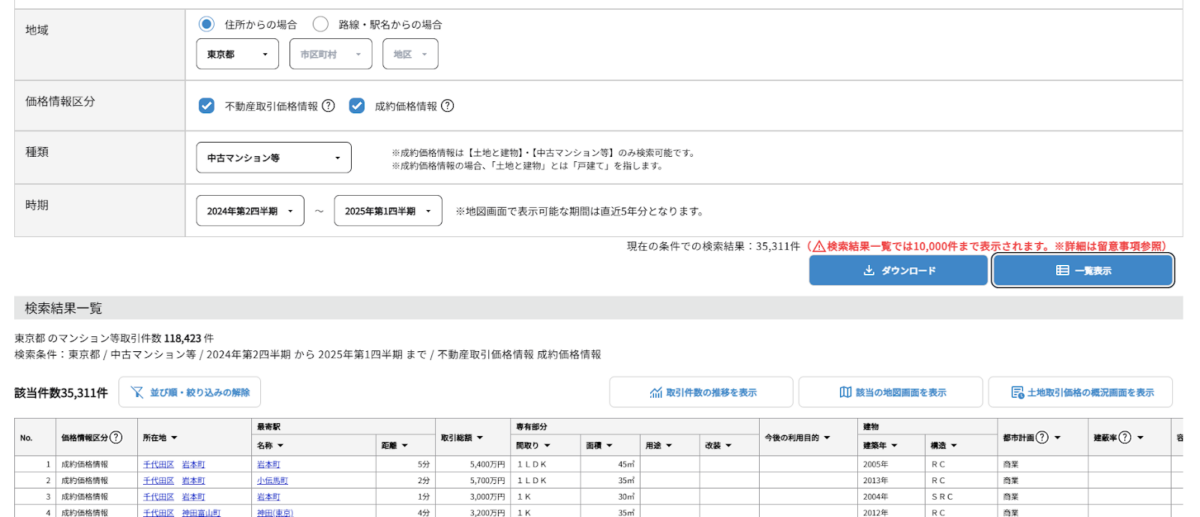Open 小伝馬町 station link in row 2
This screenshot has height=517, width=1200.
(269, 480)
